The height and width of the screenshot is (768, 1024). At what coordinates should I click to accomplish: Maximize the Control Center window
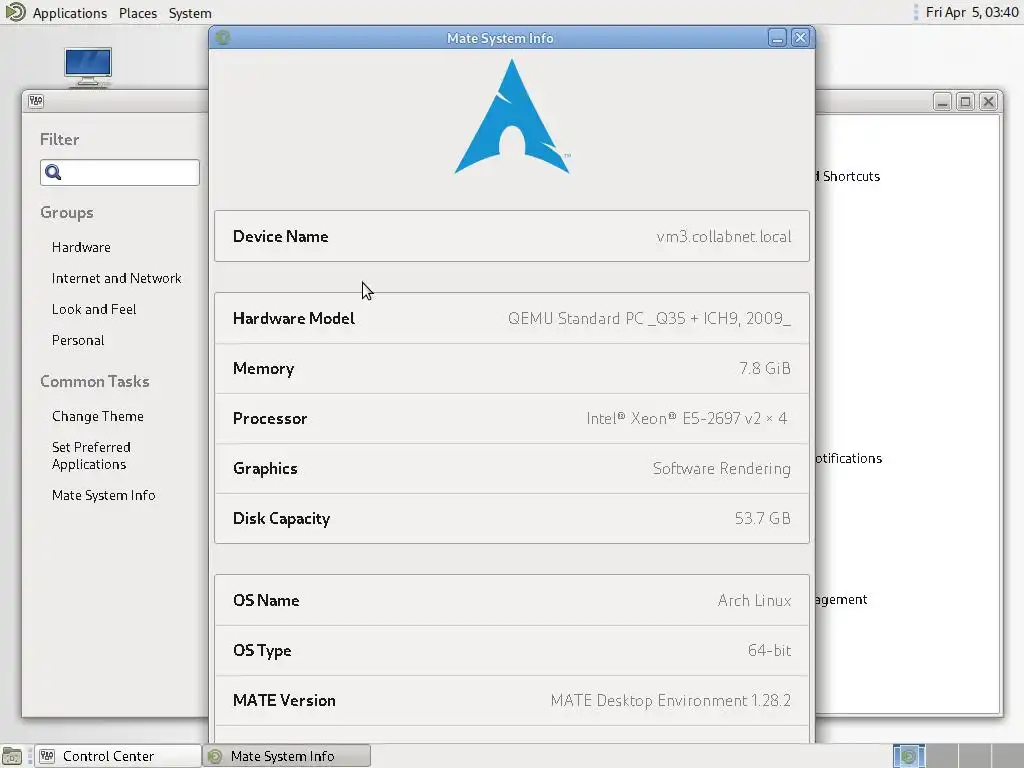tap(965, 102)
